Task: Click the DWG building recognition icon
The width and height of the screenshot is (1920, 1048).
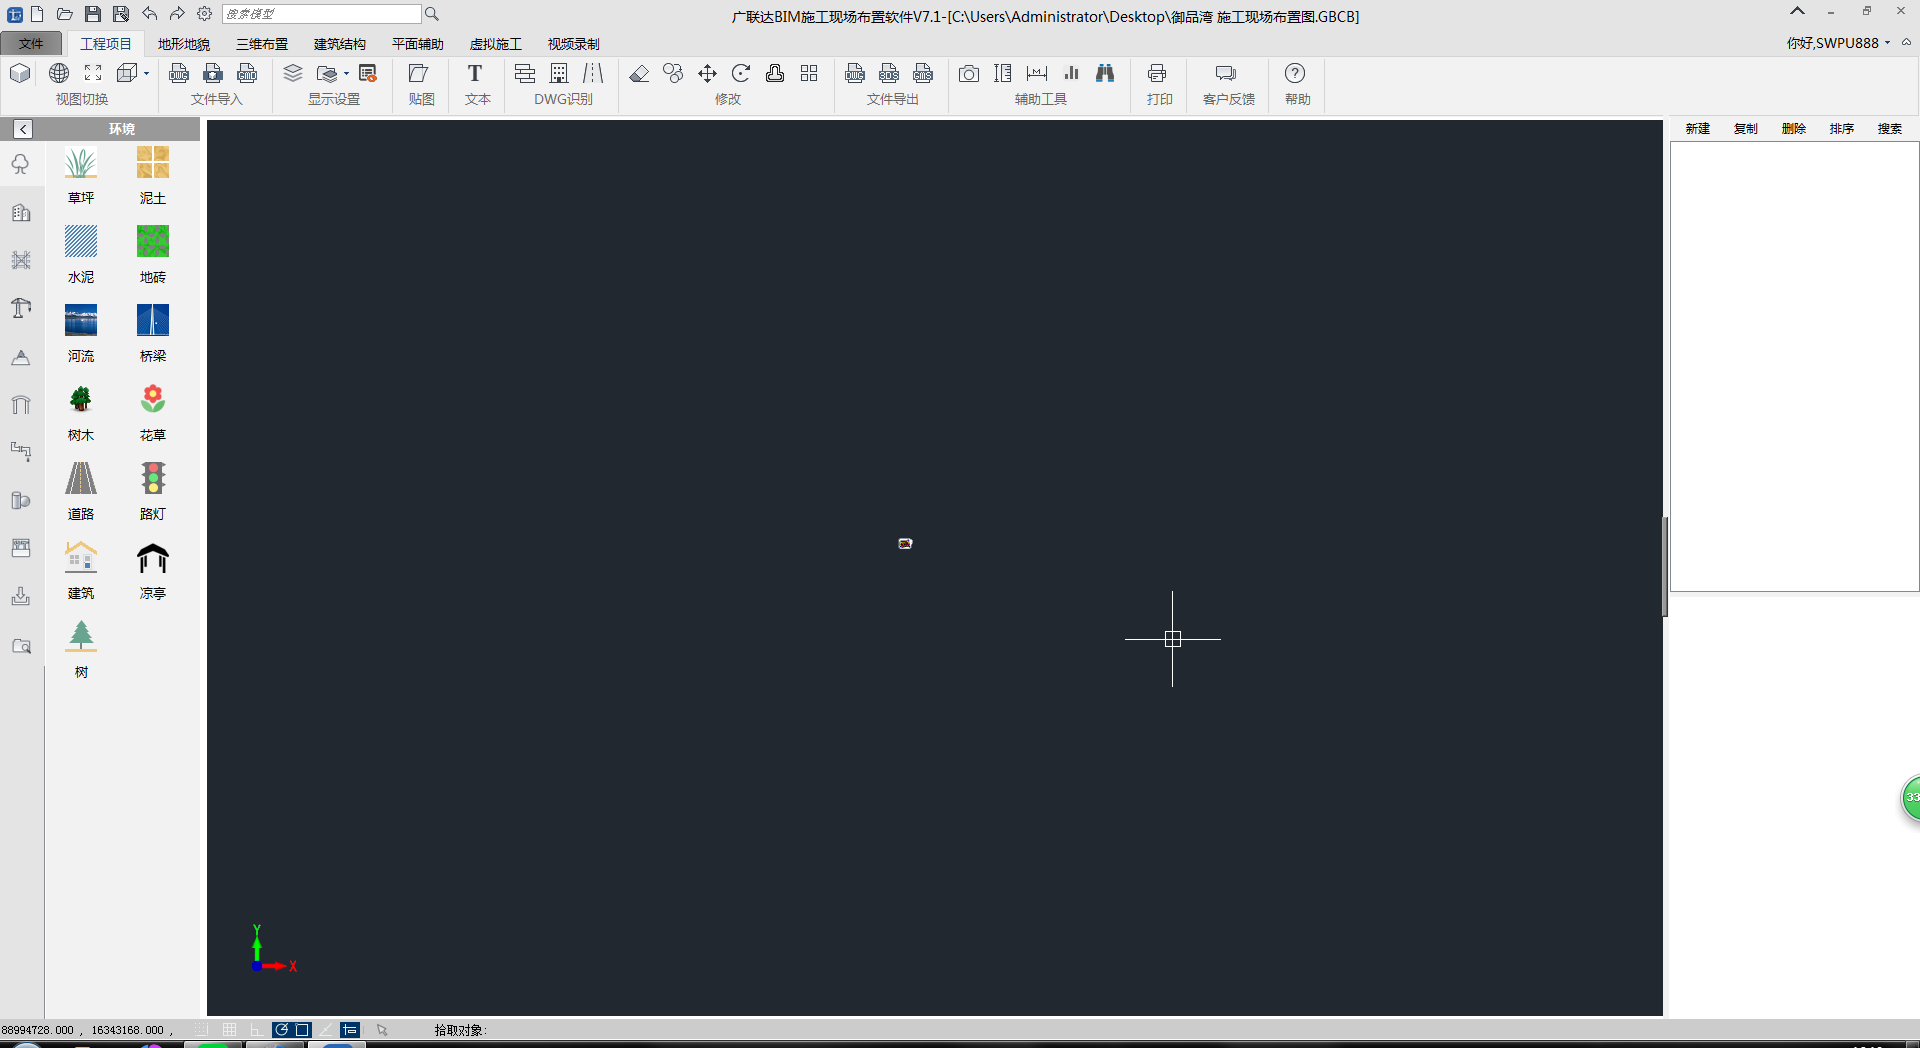Action: pos(559,73)
